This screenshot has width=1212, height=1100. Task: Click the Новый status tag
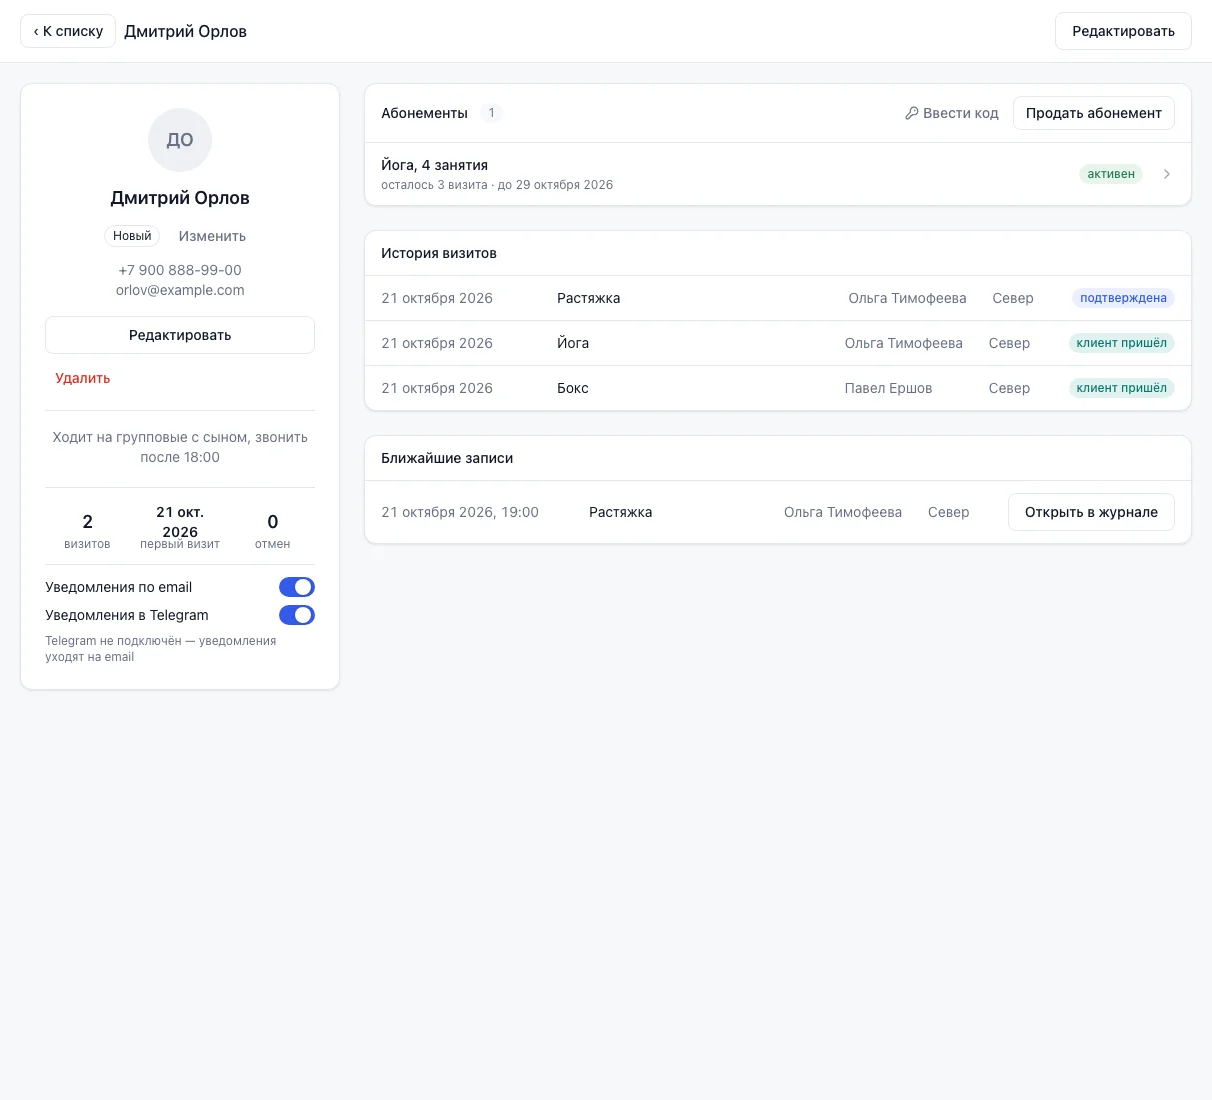[132, 236]
